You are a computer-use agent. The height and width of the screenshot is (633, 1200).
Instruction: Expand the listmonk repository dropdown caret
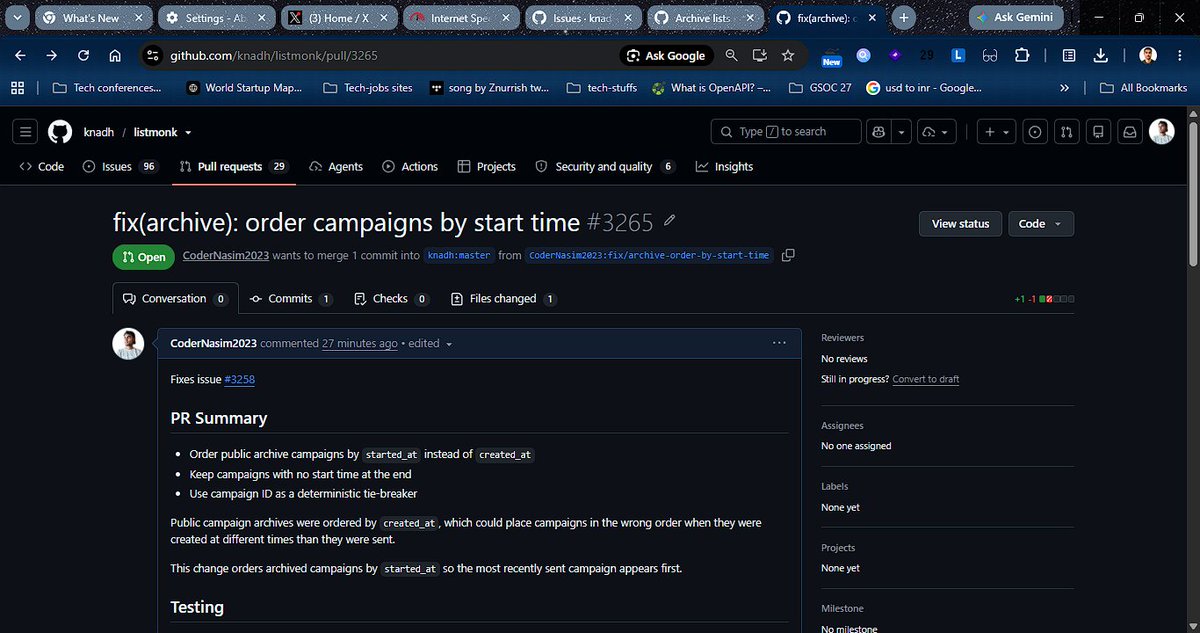(x=188, y=133)
